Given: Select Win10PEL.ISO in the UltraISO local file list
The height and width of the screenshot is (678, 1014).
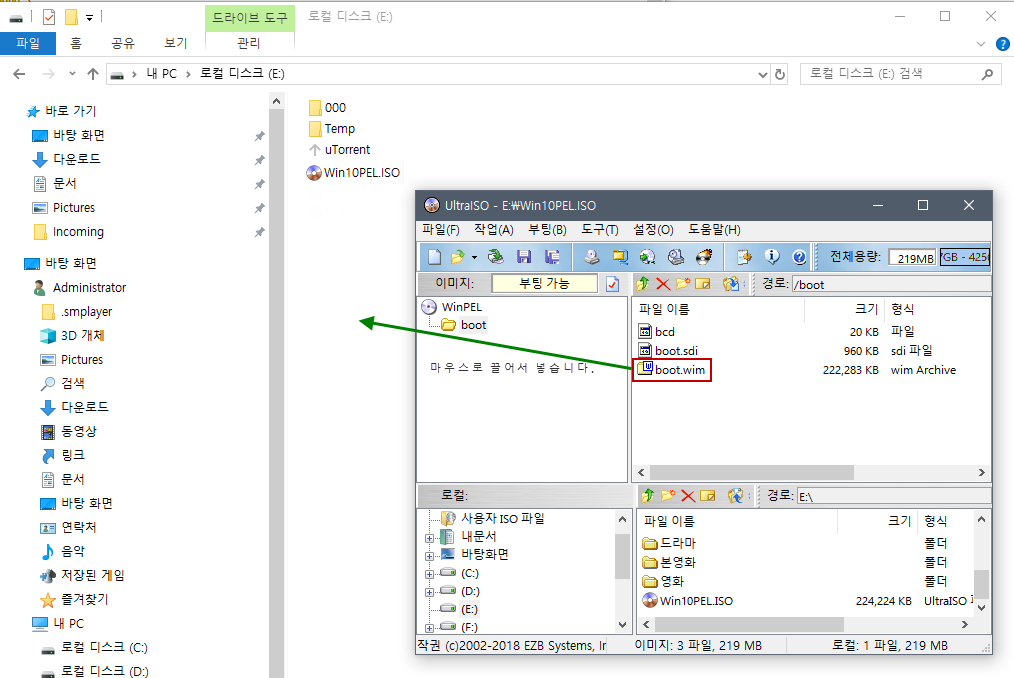Looking at the screenshot, I should point(696,601).
